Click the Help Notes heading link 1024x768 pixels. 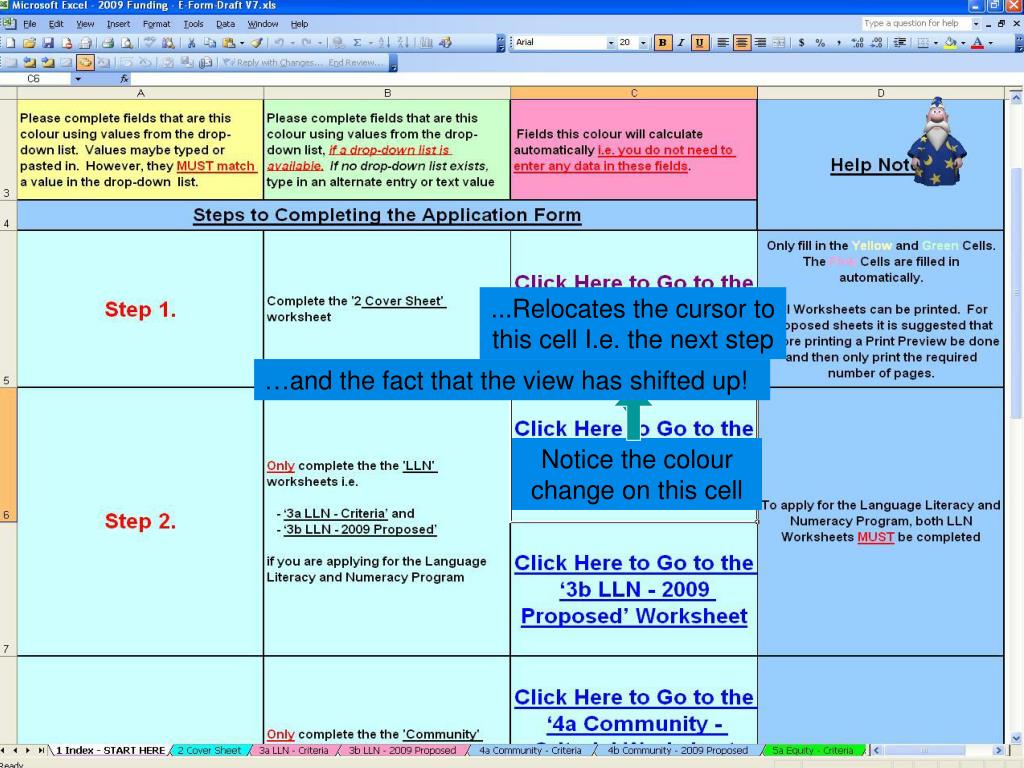[875, 165]
